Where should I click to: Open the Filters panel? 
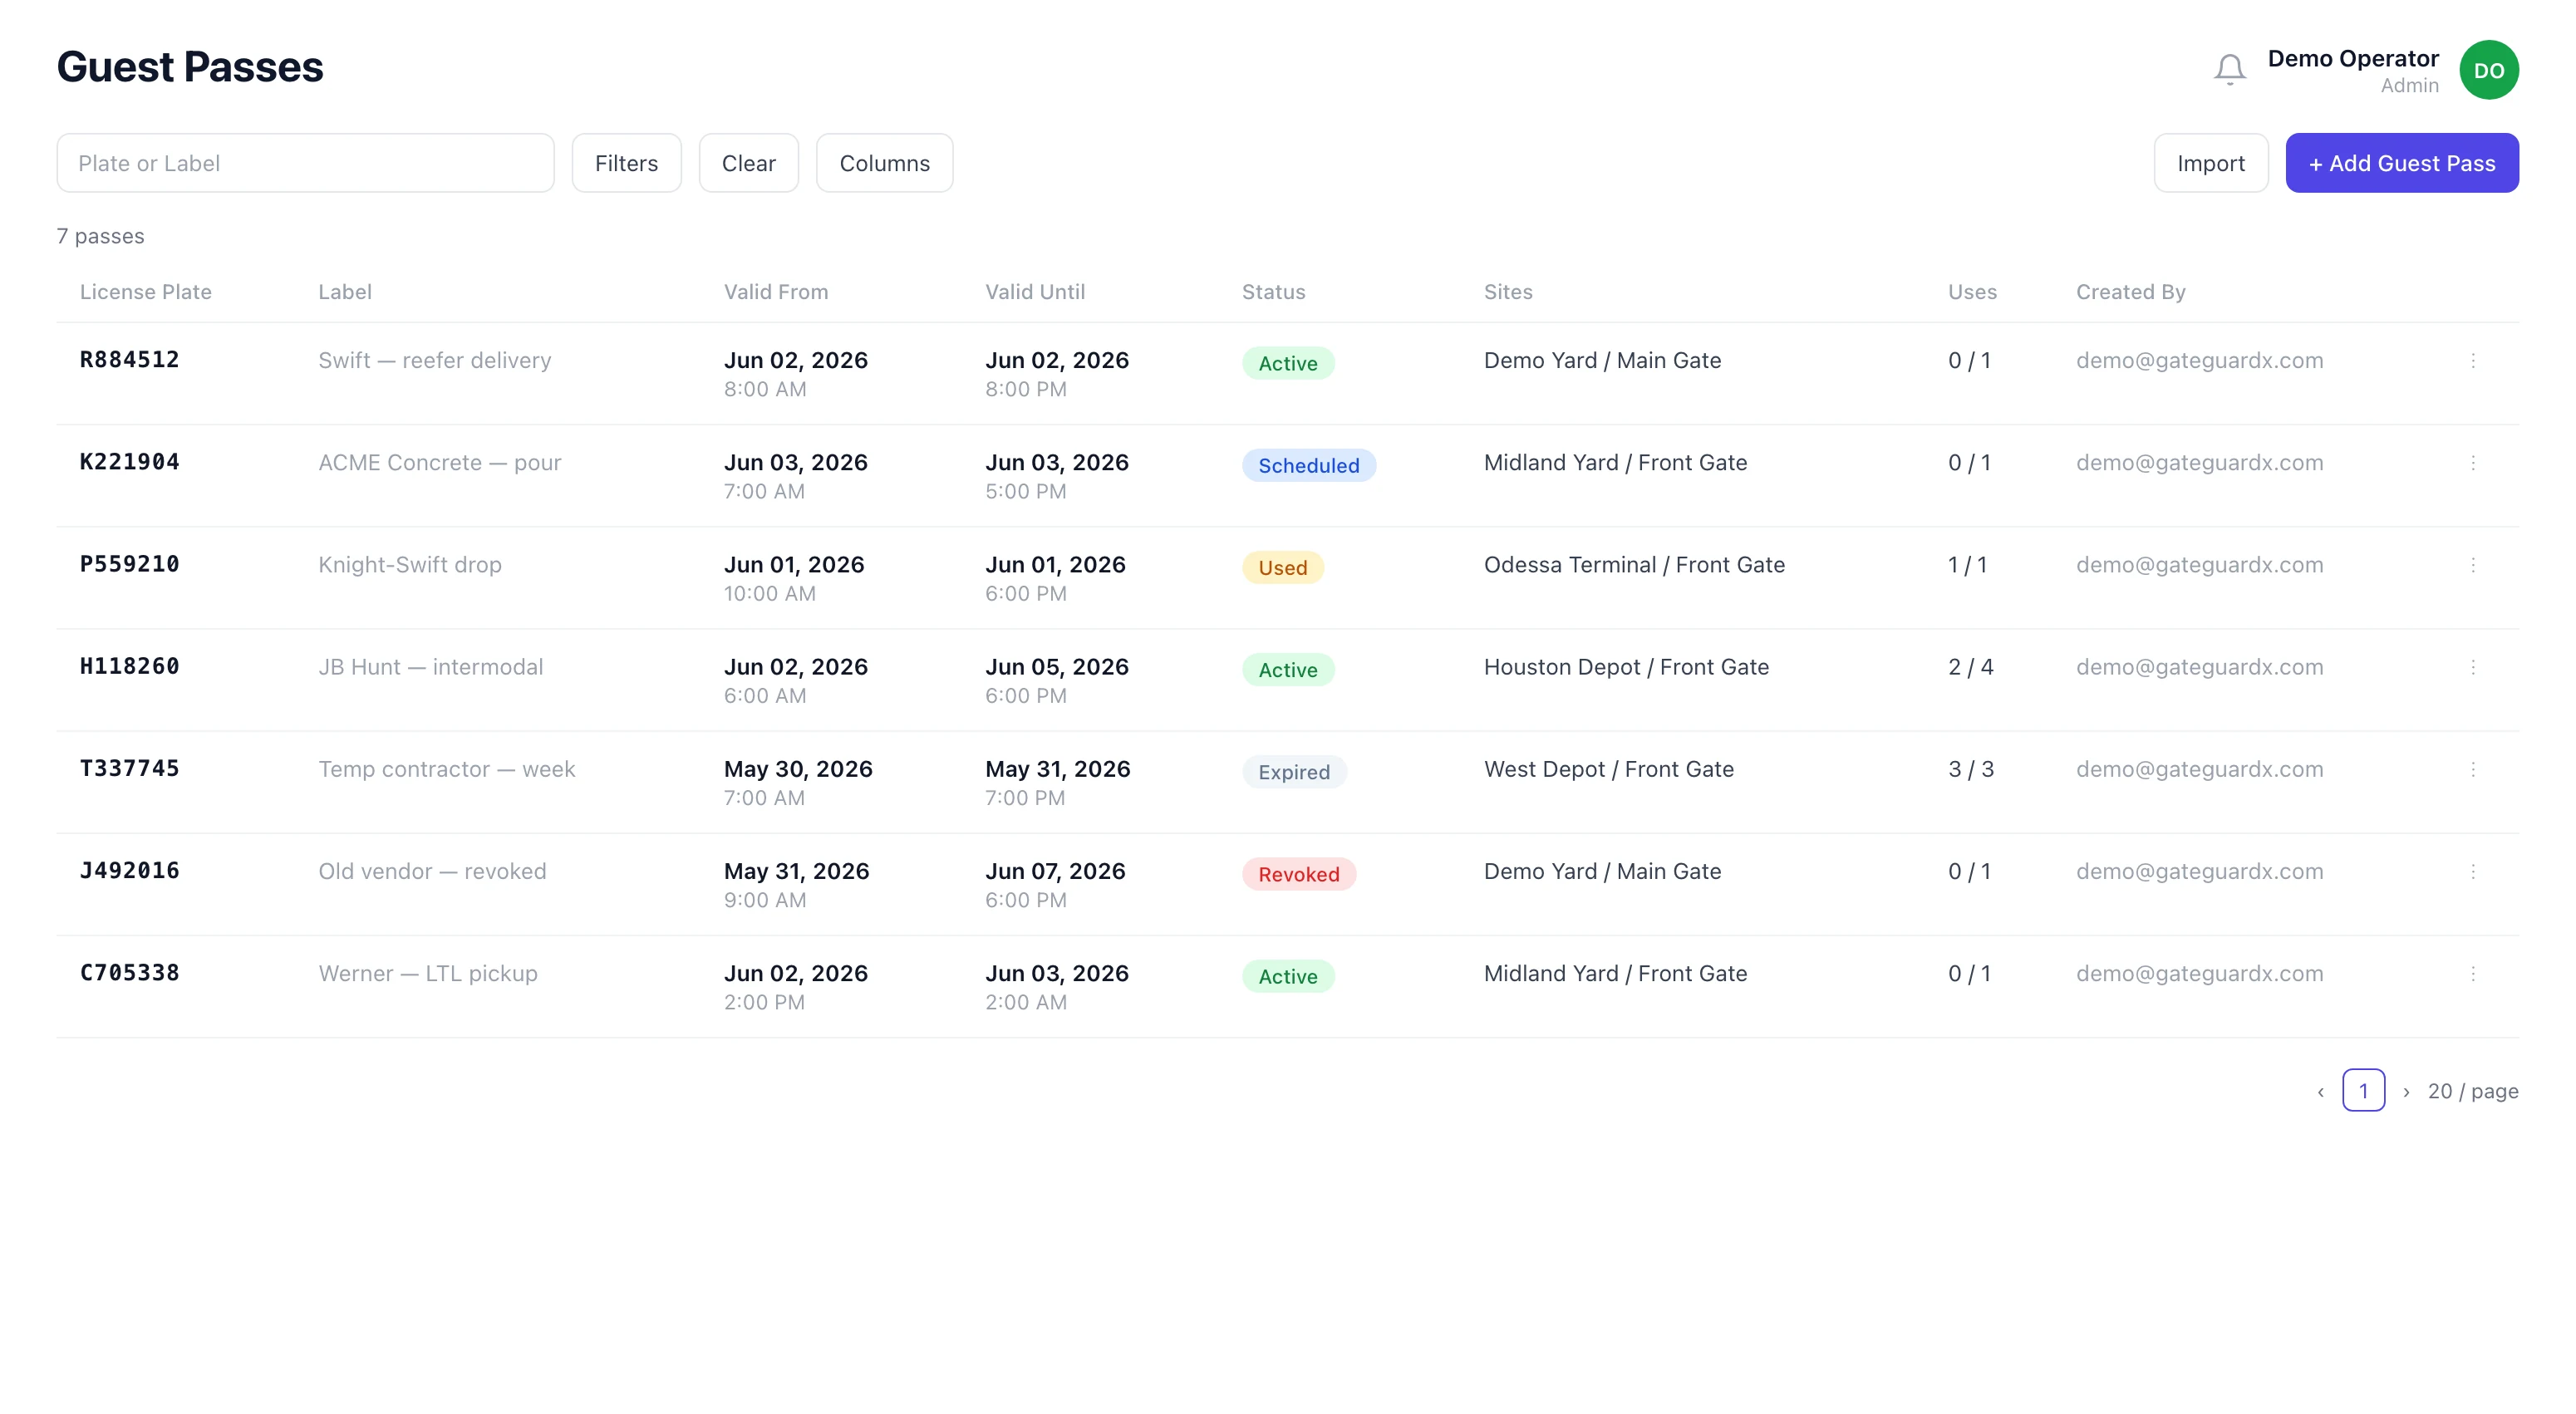click(x=626, y=163)
